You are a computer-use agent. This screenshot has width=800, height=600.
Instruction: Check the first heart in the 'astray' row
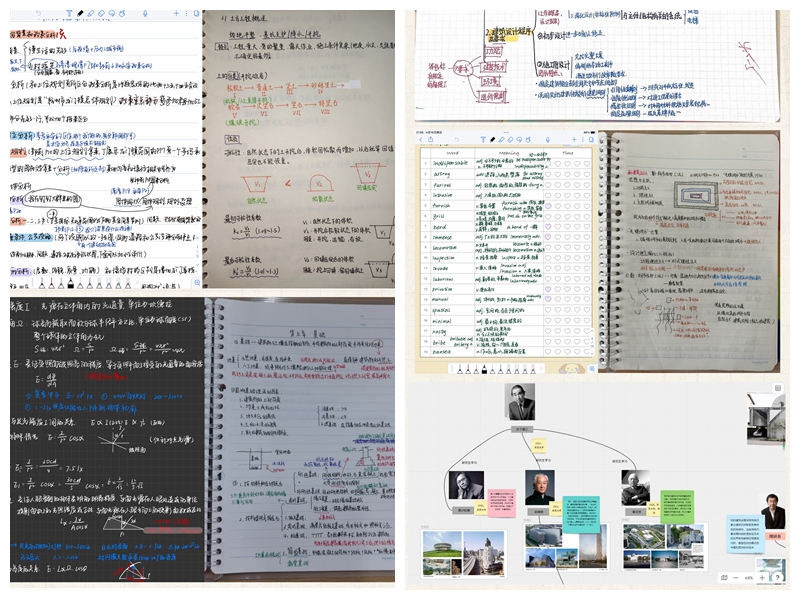tap(549, 172)
